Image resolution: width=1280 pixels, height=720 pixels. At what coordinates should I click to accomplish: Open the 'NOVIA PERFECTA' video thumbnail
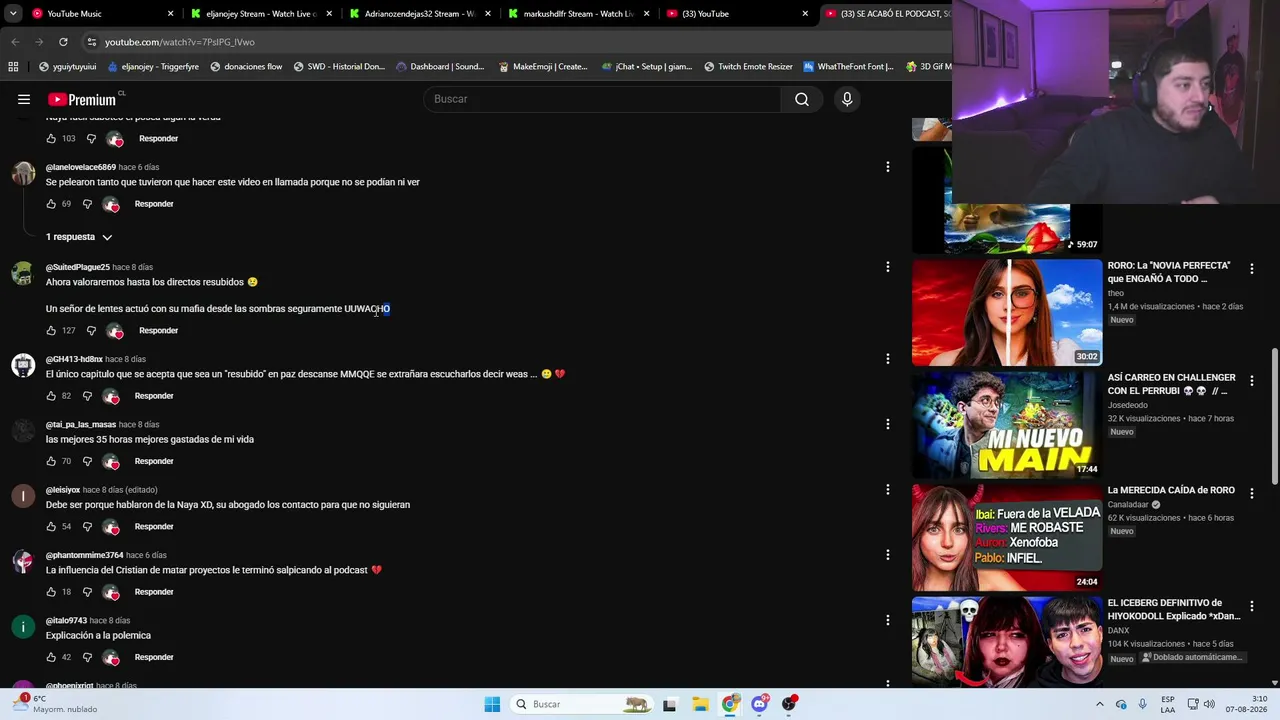click(1007, 313)
